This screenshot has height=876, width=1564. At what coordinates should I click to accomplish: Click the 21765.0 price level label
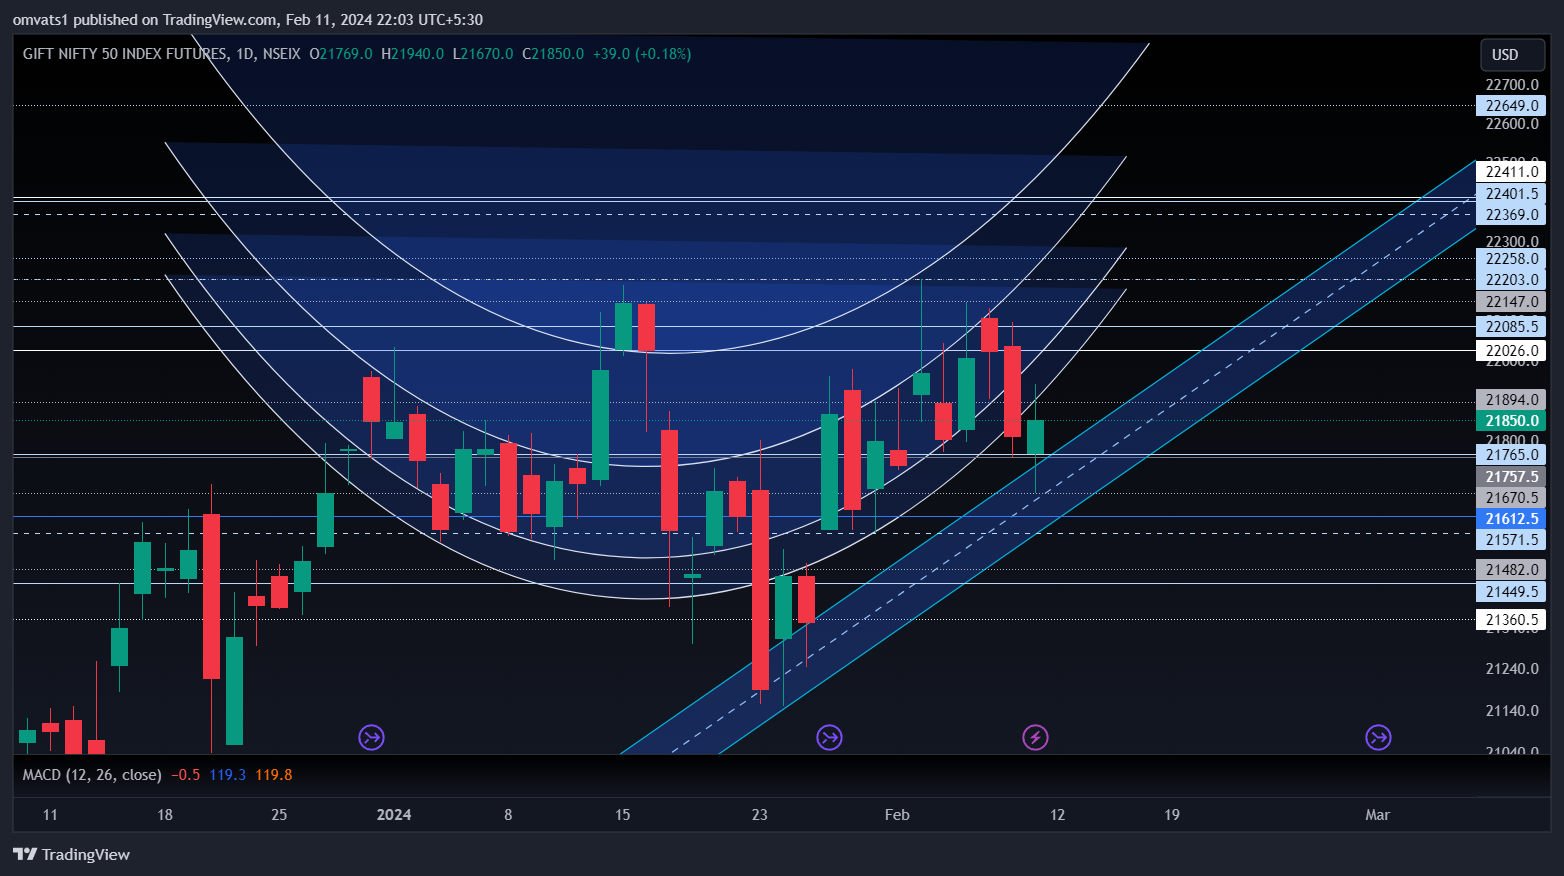[1511, 455]
